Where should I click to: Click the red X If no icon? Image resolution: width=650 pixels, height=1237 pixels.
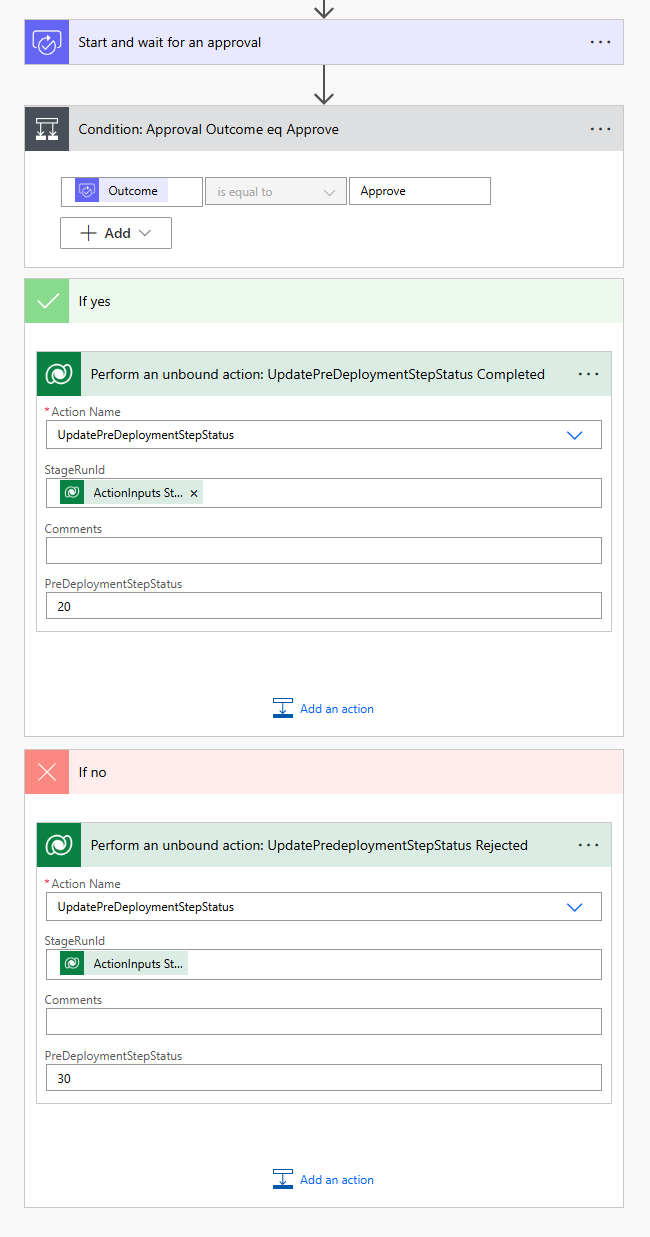pos(47,772)
